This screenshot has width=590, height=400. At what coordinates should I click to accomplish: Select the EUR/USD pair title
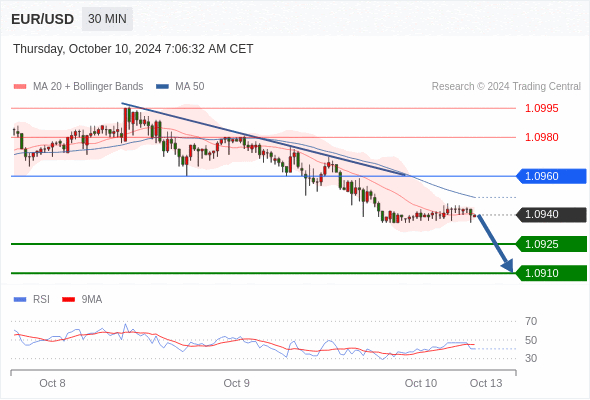click(x=43, y=19)
